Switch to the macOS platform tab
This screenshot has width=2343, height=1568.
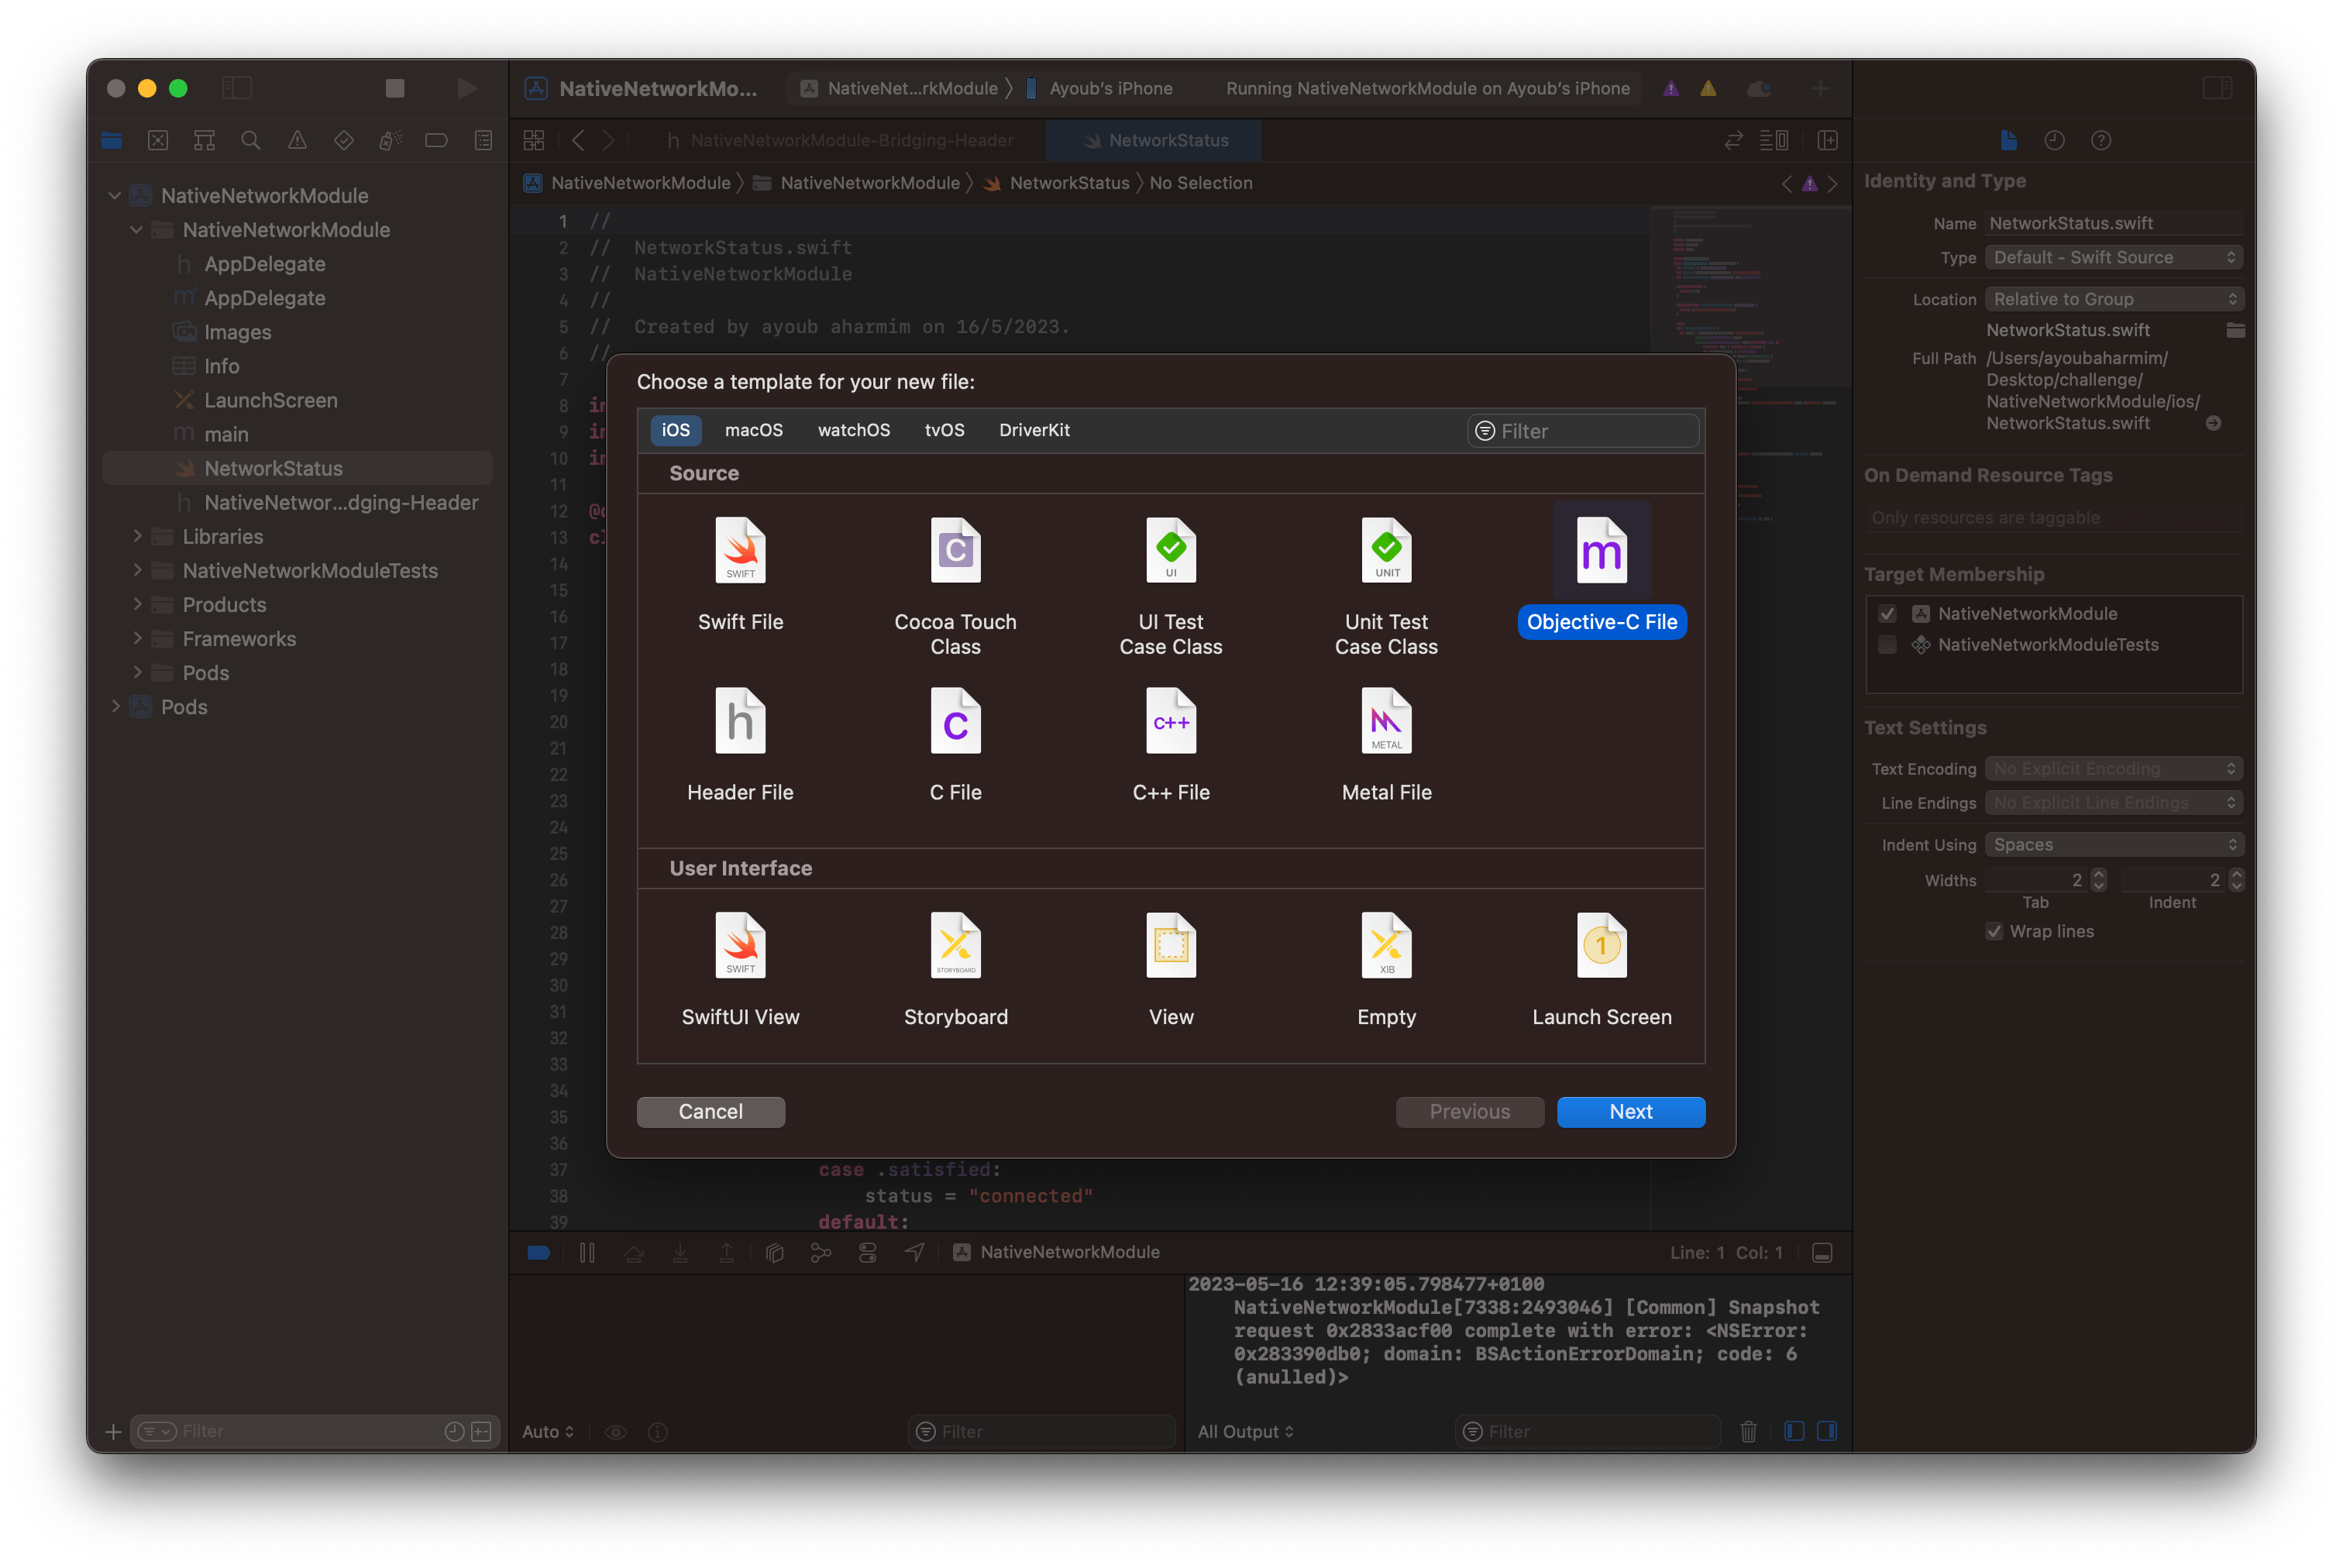(753, 430)
